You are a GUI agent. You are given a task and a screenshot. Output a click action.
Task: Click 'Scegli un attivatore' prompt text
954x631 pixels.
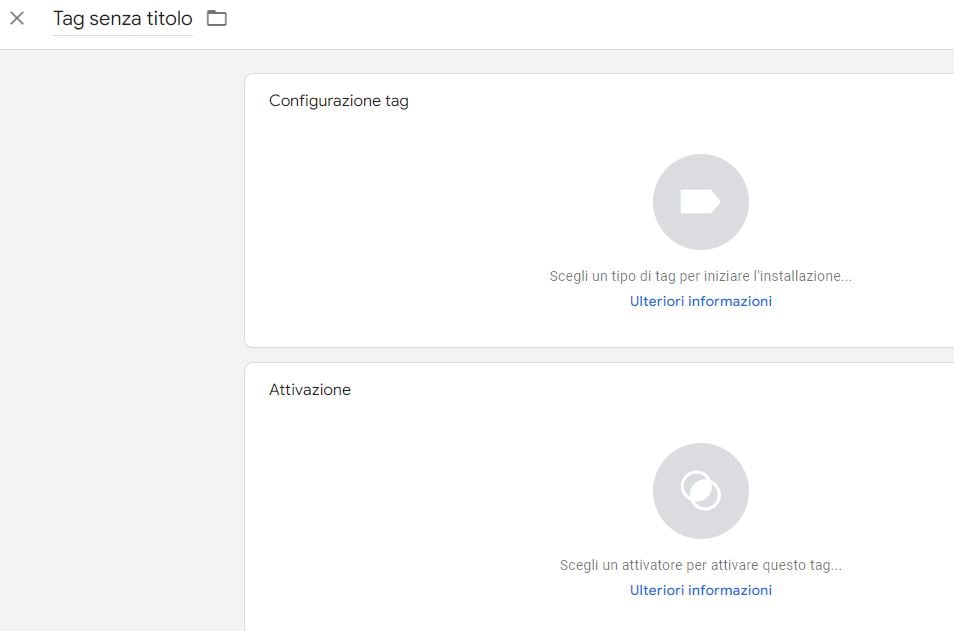pos(622,565)
